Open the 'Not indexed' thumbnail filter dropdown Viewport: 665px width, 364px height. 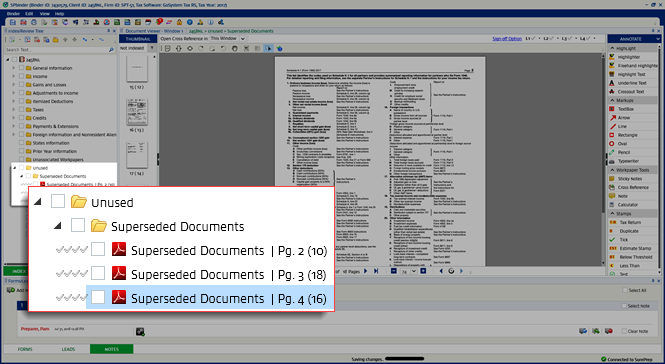[x=151, y=48]
